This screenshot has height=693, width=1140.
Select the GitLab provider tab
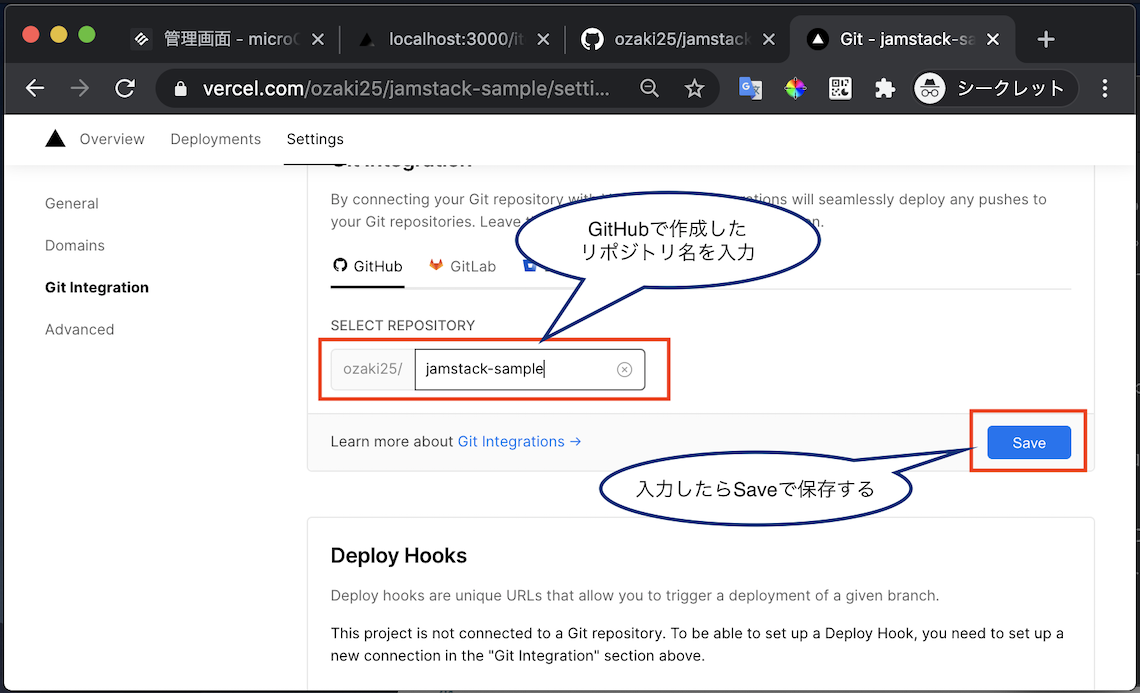click(462, 266)
